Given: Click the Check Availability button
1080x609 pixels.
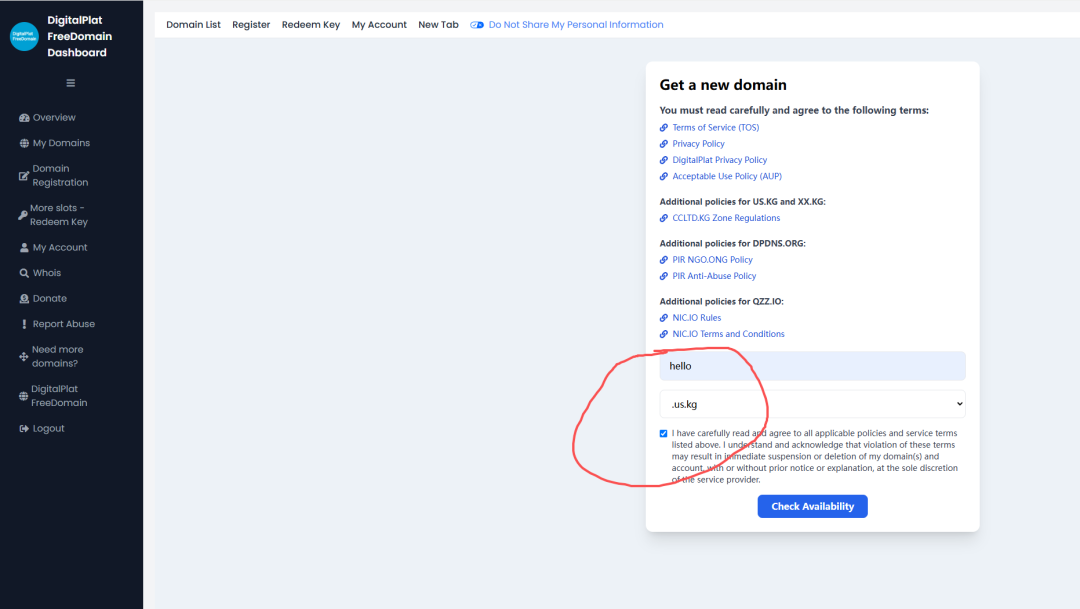Looking at the screenshot, I should [812, 507].
